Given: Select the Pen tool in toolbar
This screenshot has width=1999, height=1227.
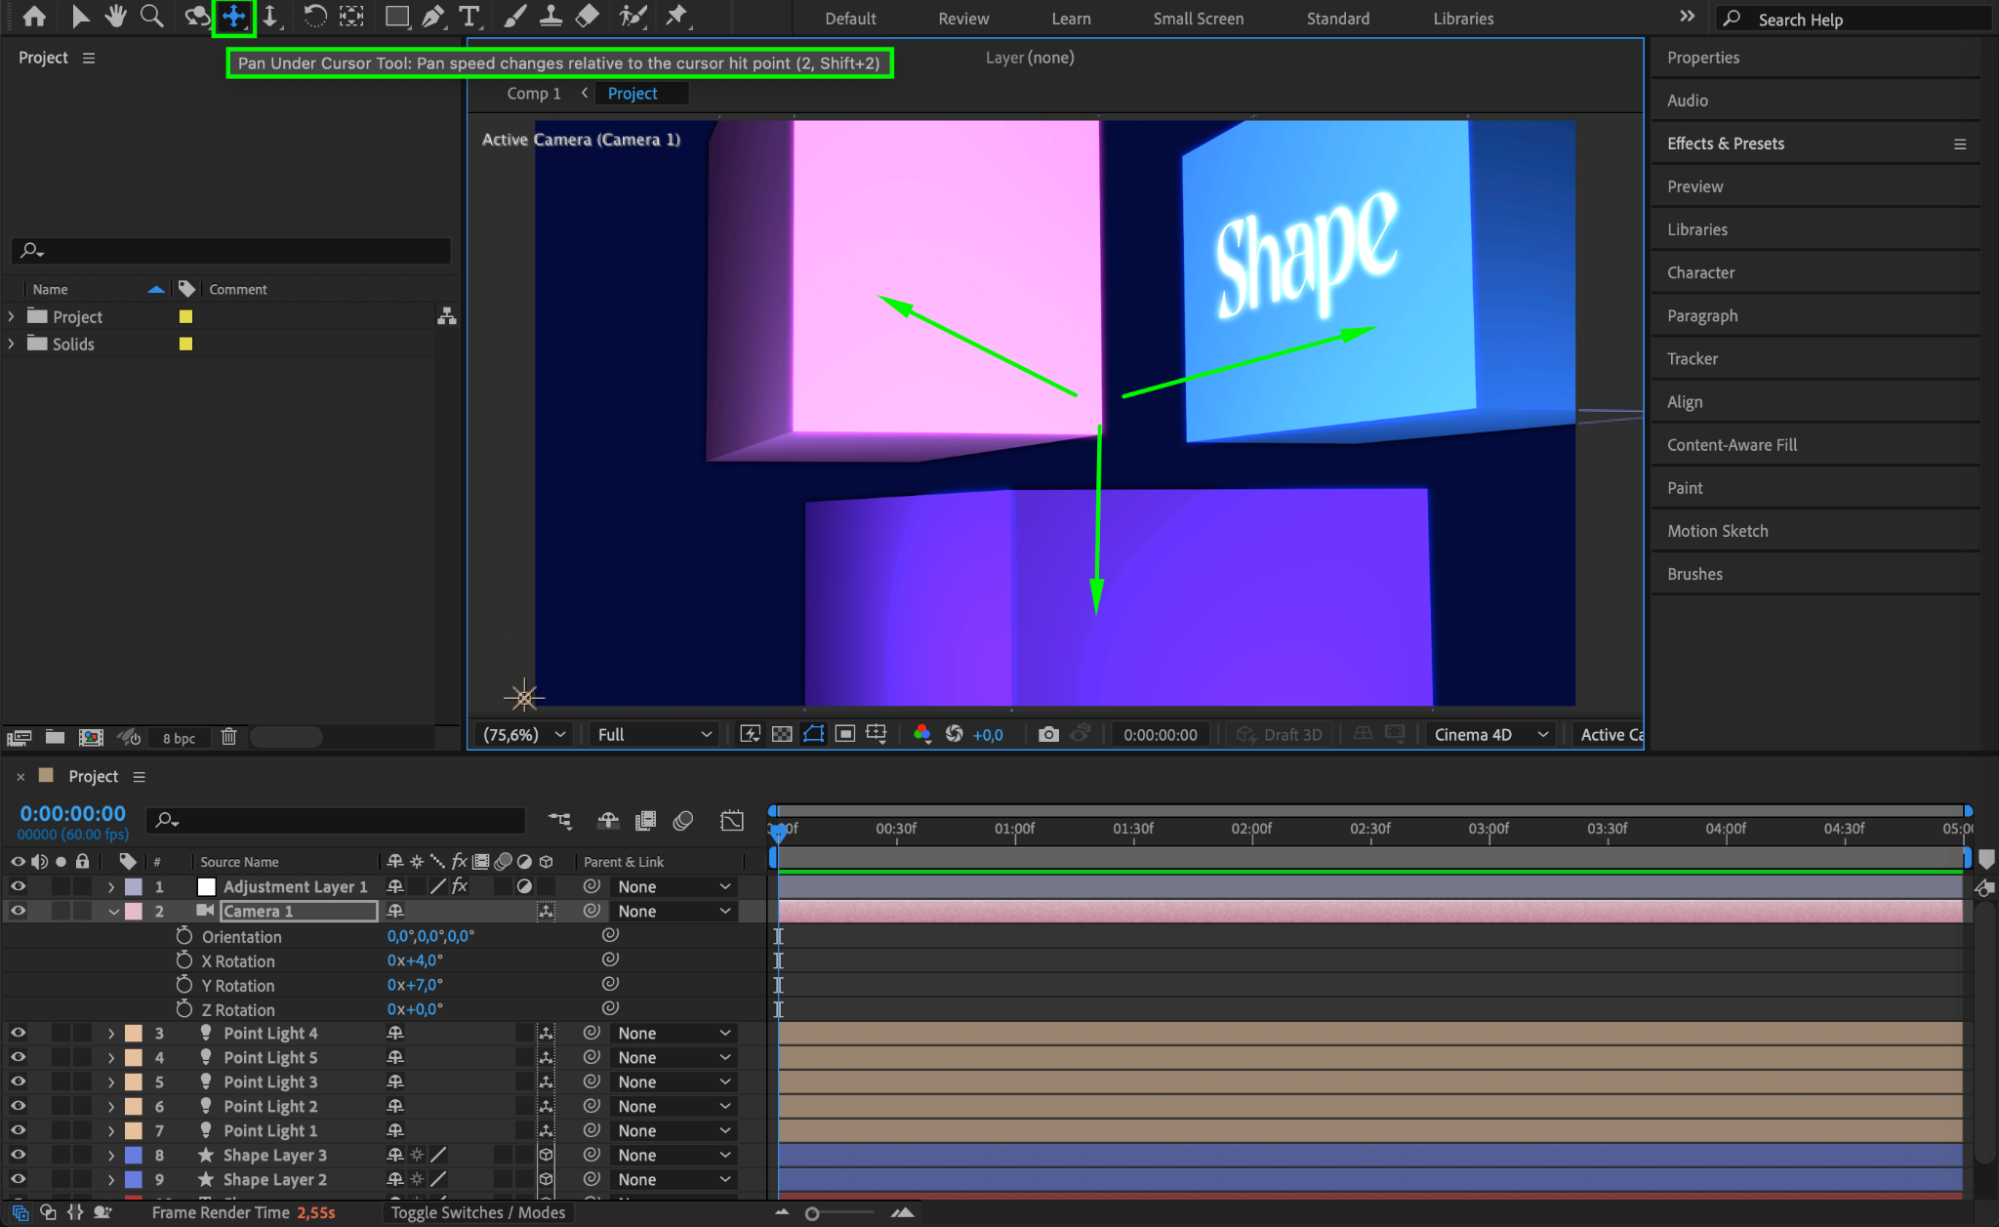Looking at the screenshot, I should click(x=433, y=16).
